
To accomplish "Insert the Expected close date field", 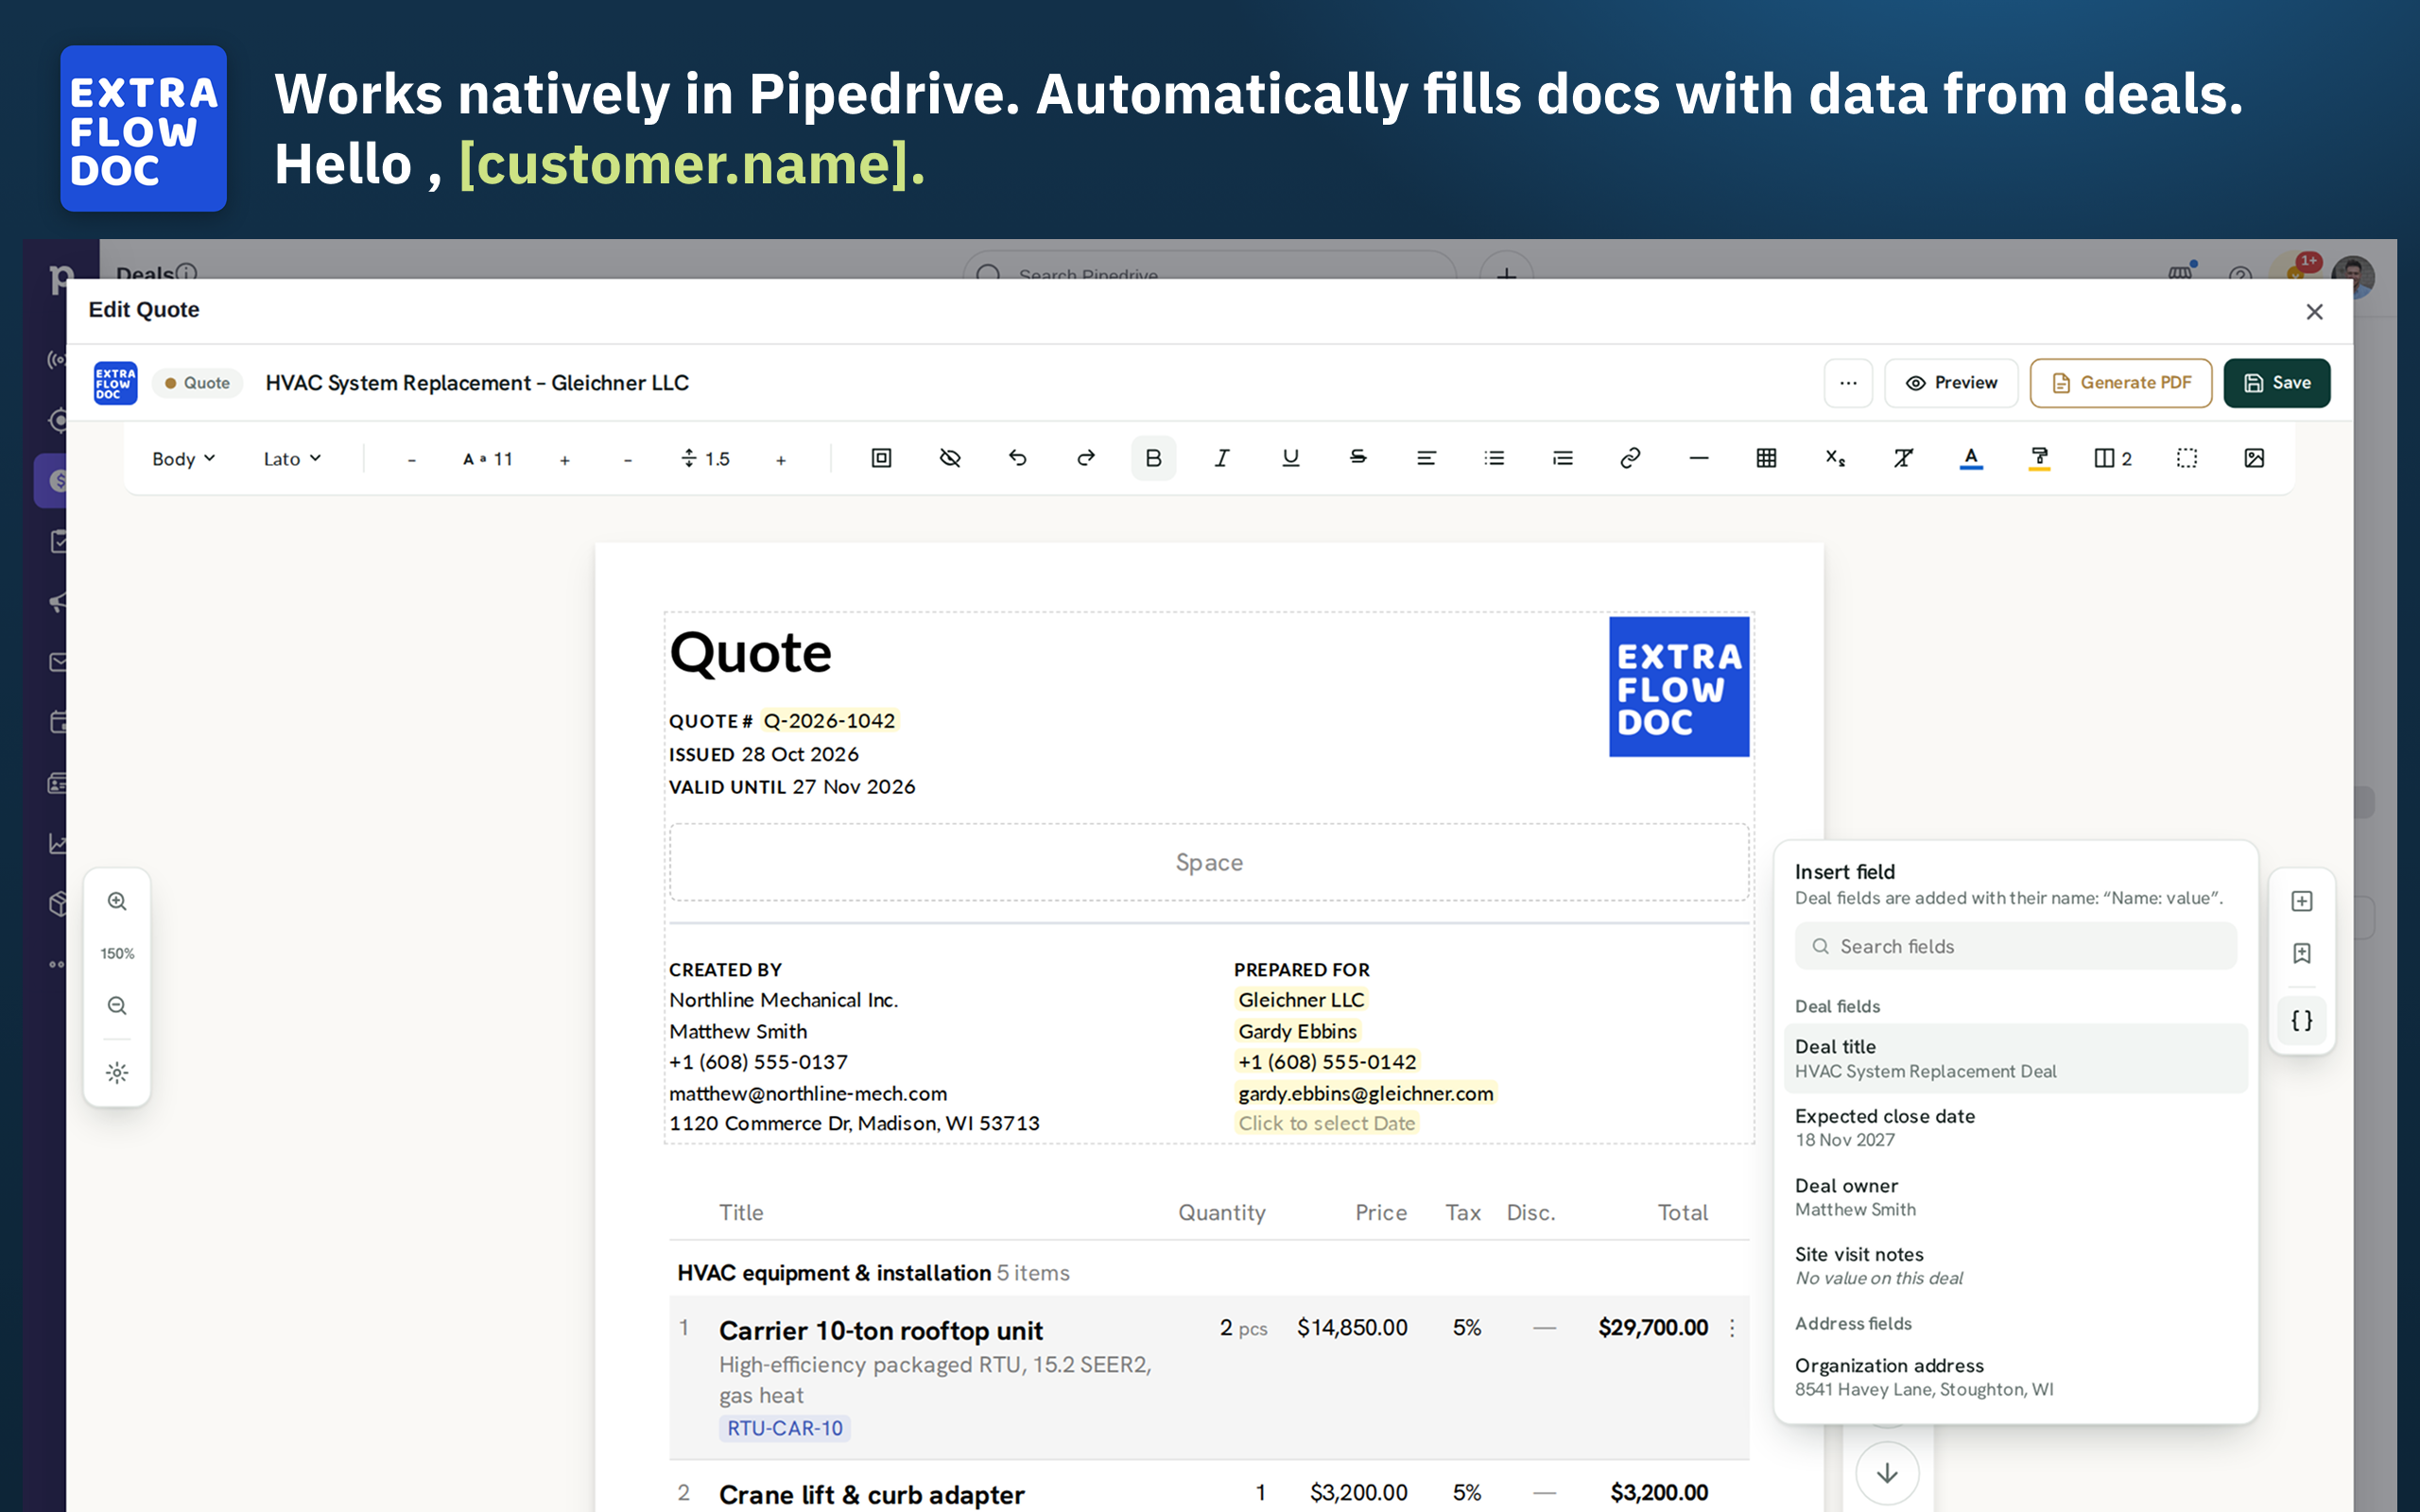I will 2014,1127.
